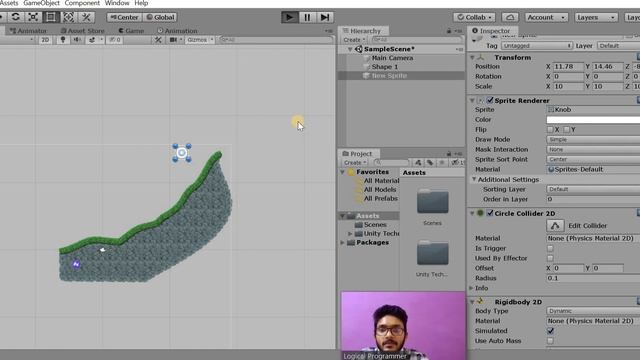Pause the game preview
The width and height of the screenshot is (640, 360).
[307, 17]
